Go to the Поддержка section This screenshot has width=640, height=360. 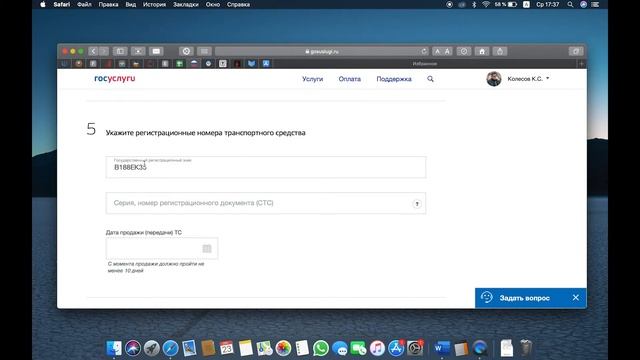tap(394, 79)
